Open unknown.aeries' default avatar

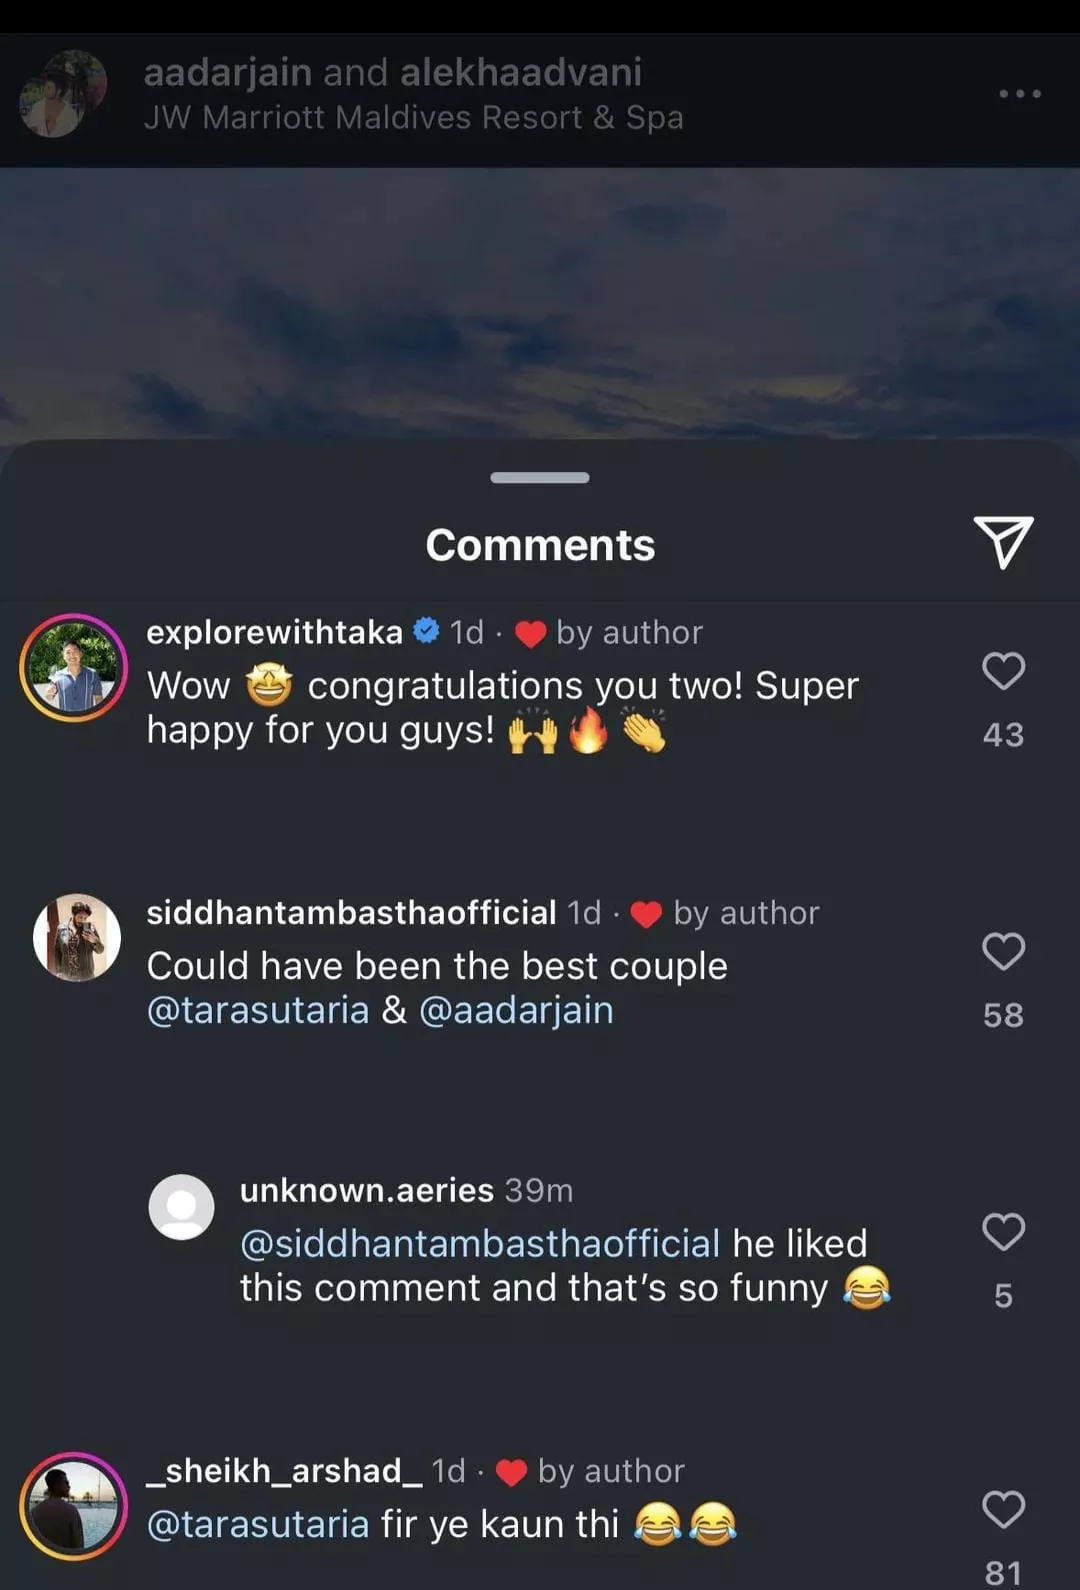(x=181, y=1207)
